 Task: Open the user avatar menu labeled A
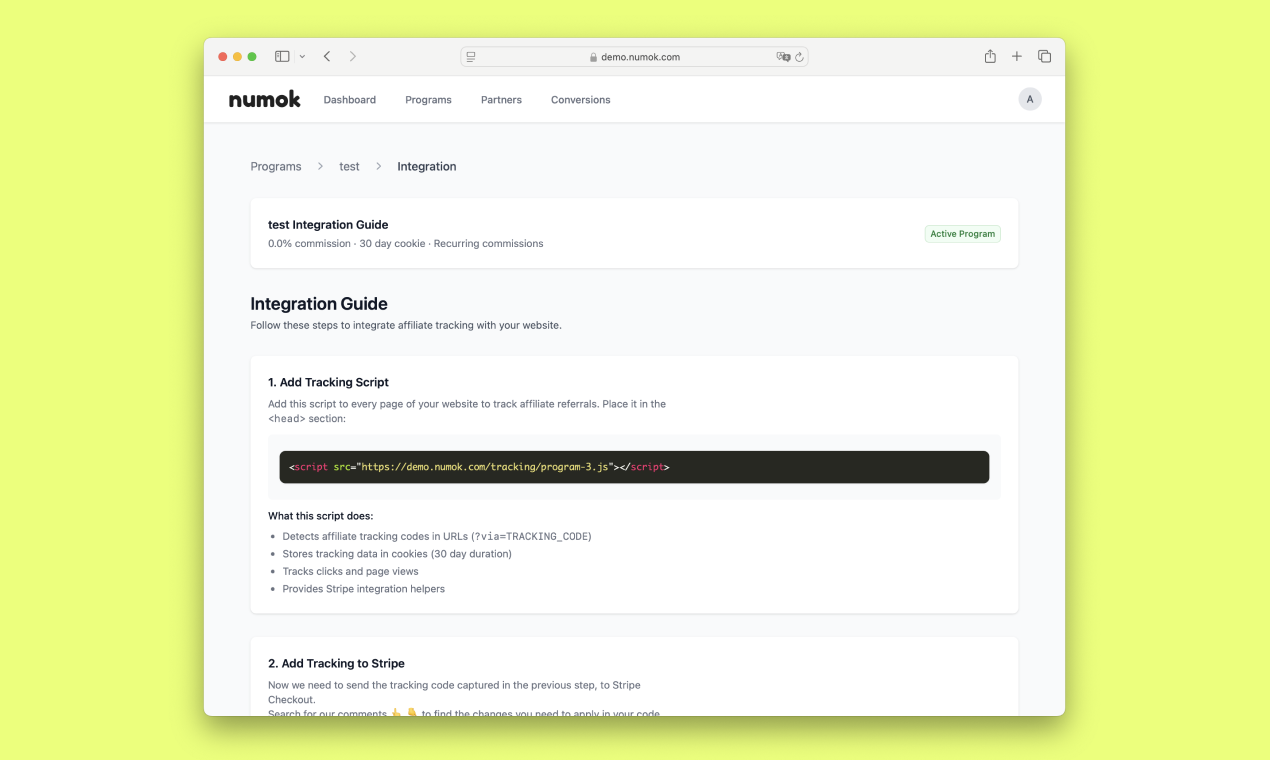coord(1030,99)
